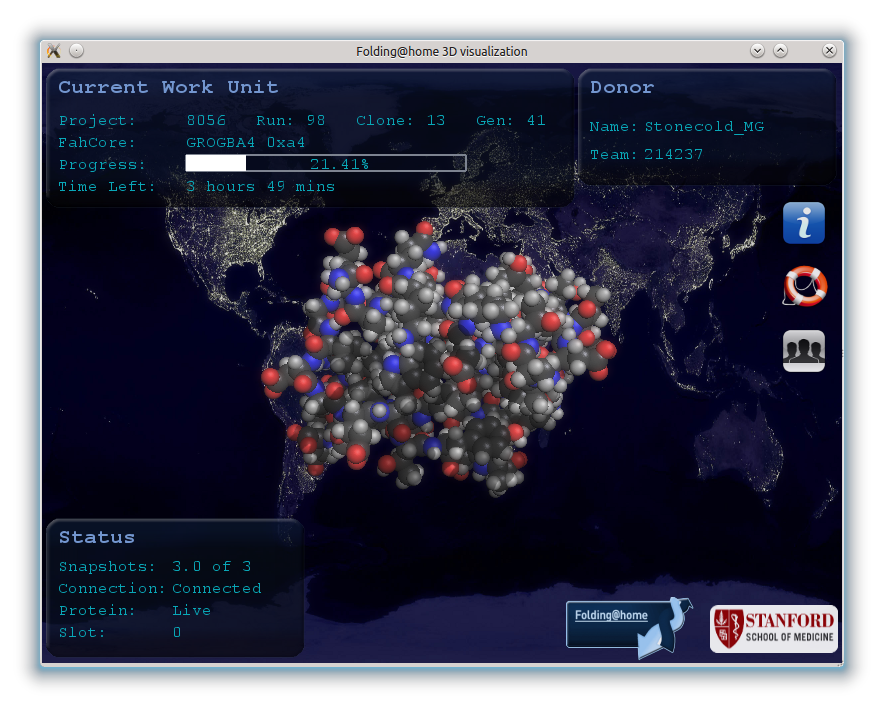The width and height of the screenshot is (884, 707).
Task: Maximize window with up-chevron title button
Action: pos(780,51)
